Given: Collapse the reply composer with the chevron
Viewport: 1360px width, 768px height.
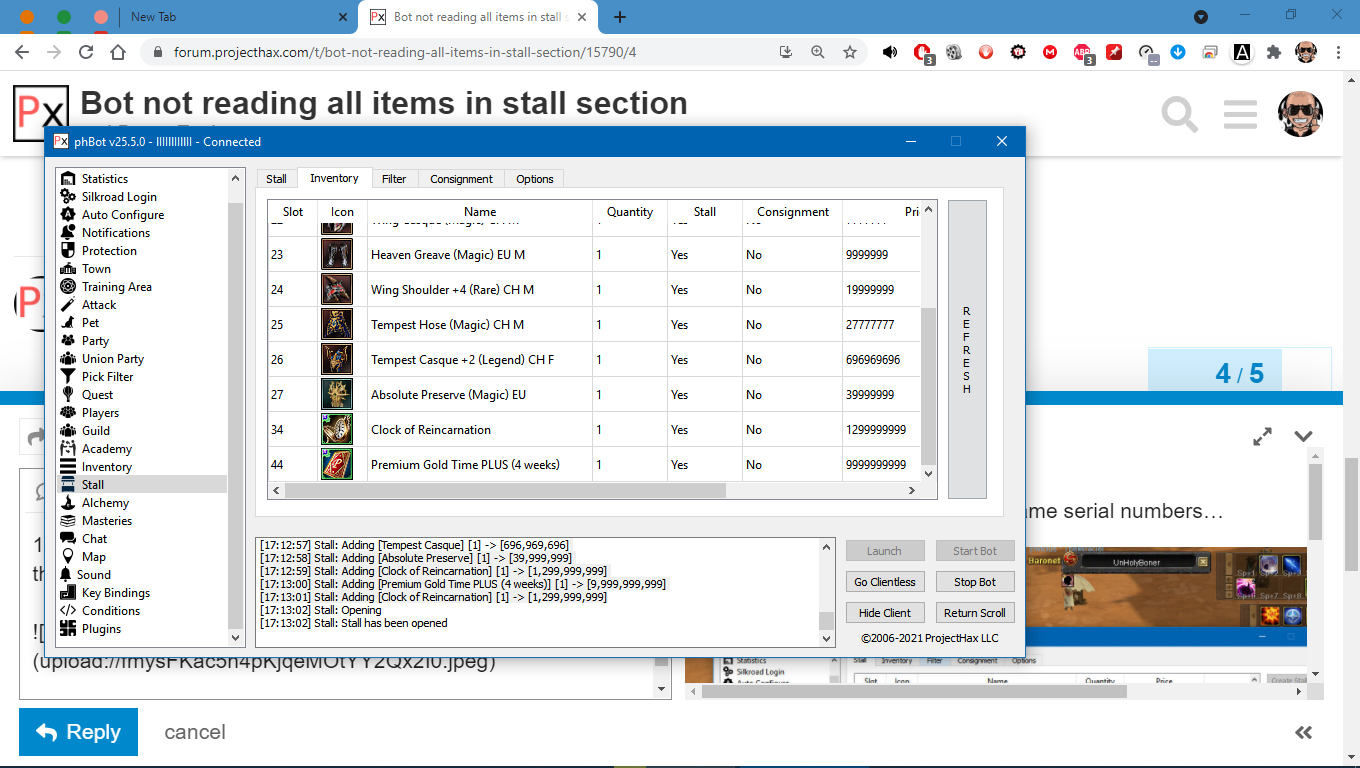Looking at the screenshot, I should 1303,436.
